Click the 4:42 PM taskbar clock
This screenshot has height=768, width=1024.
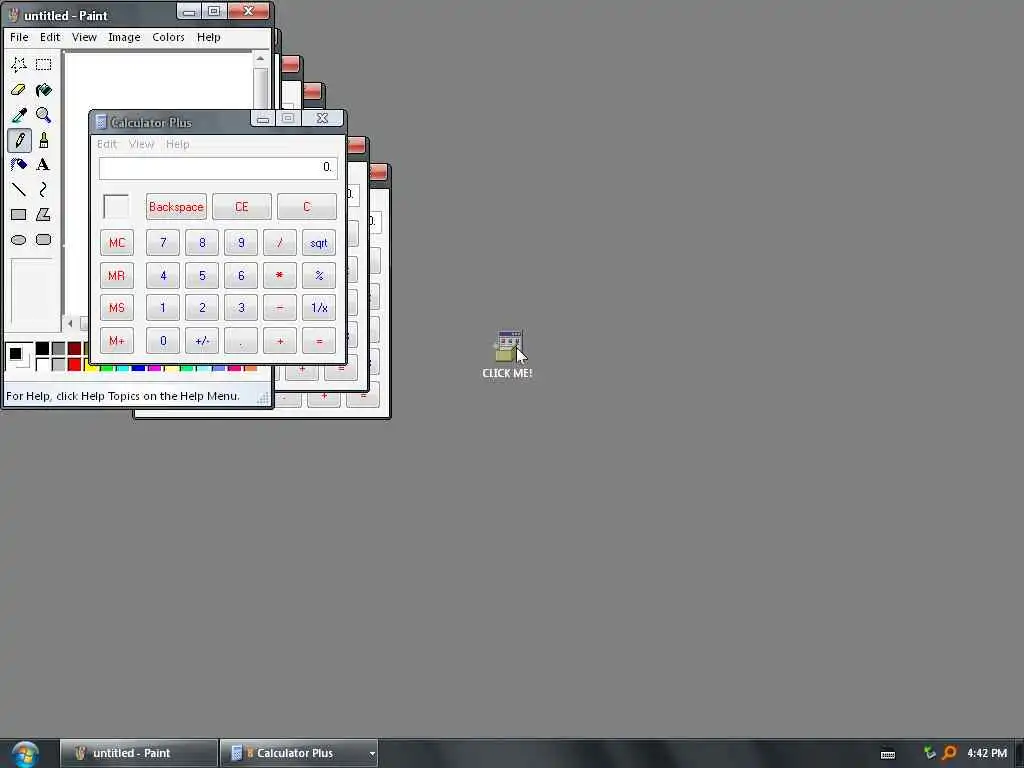987,753
